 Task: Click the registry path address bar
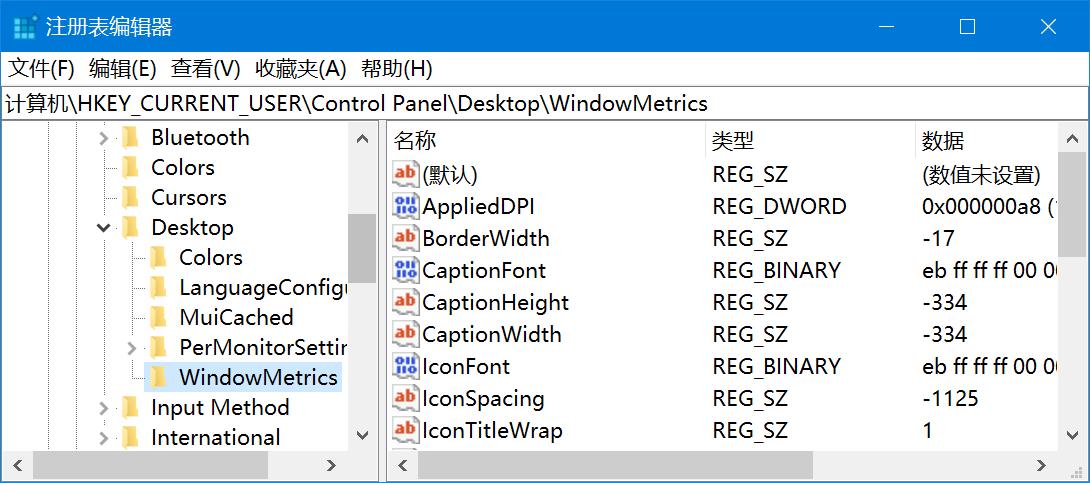(x=545, y=103)
